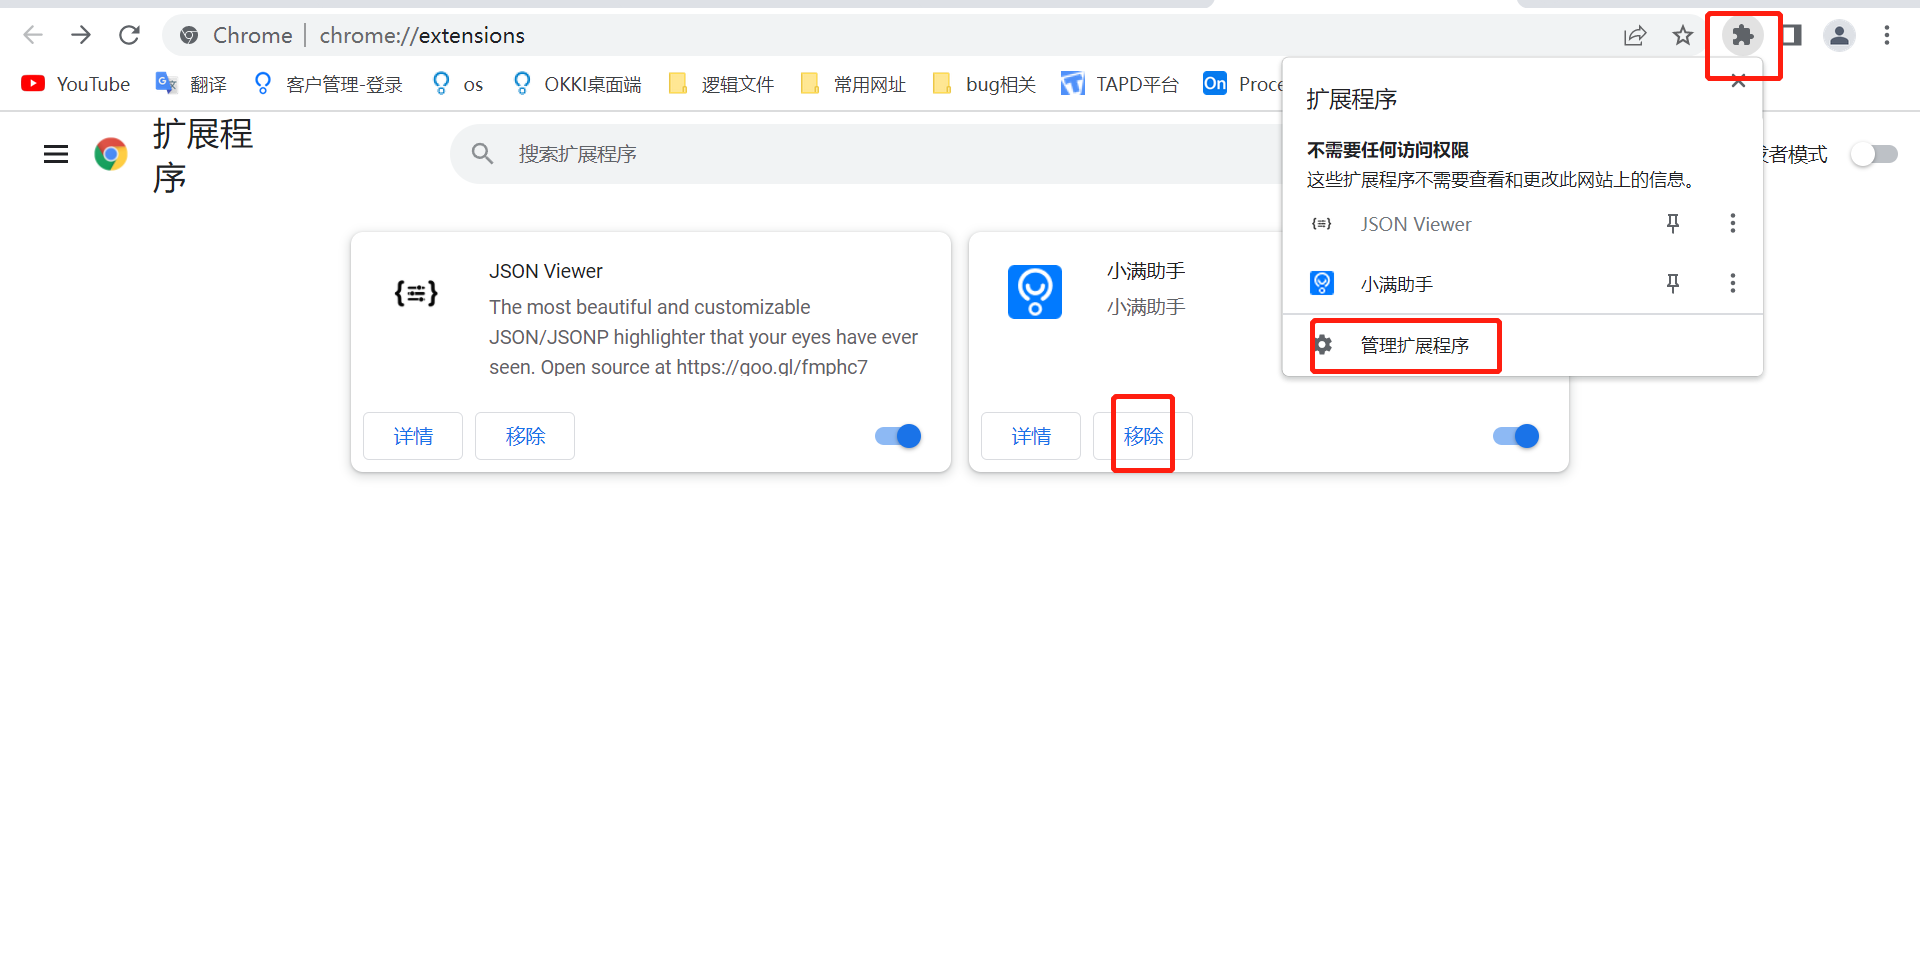Image resolution: width=1920 pixels, height=965 pixels.
Task: Click the browser back arrow
Action: 33,36
